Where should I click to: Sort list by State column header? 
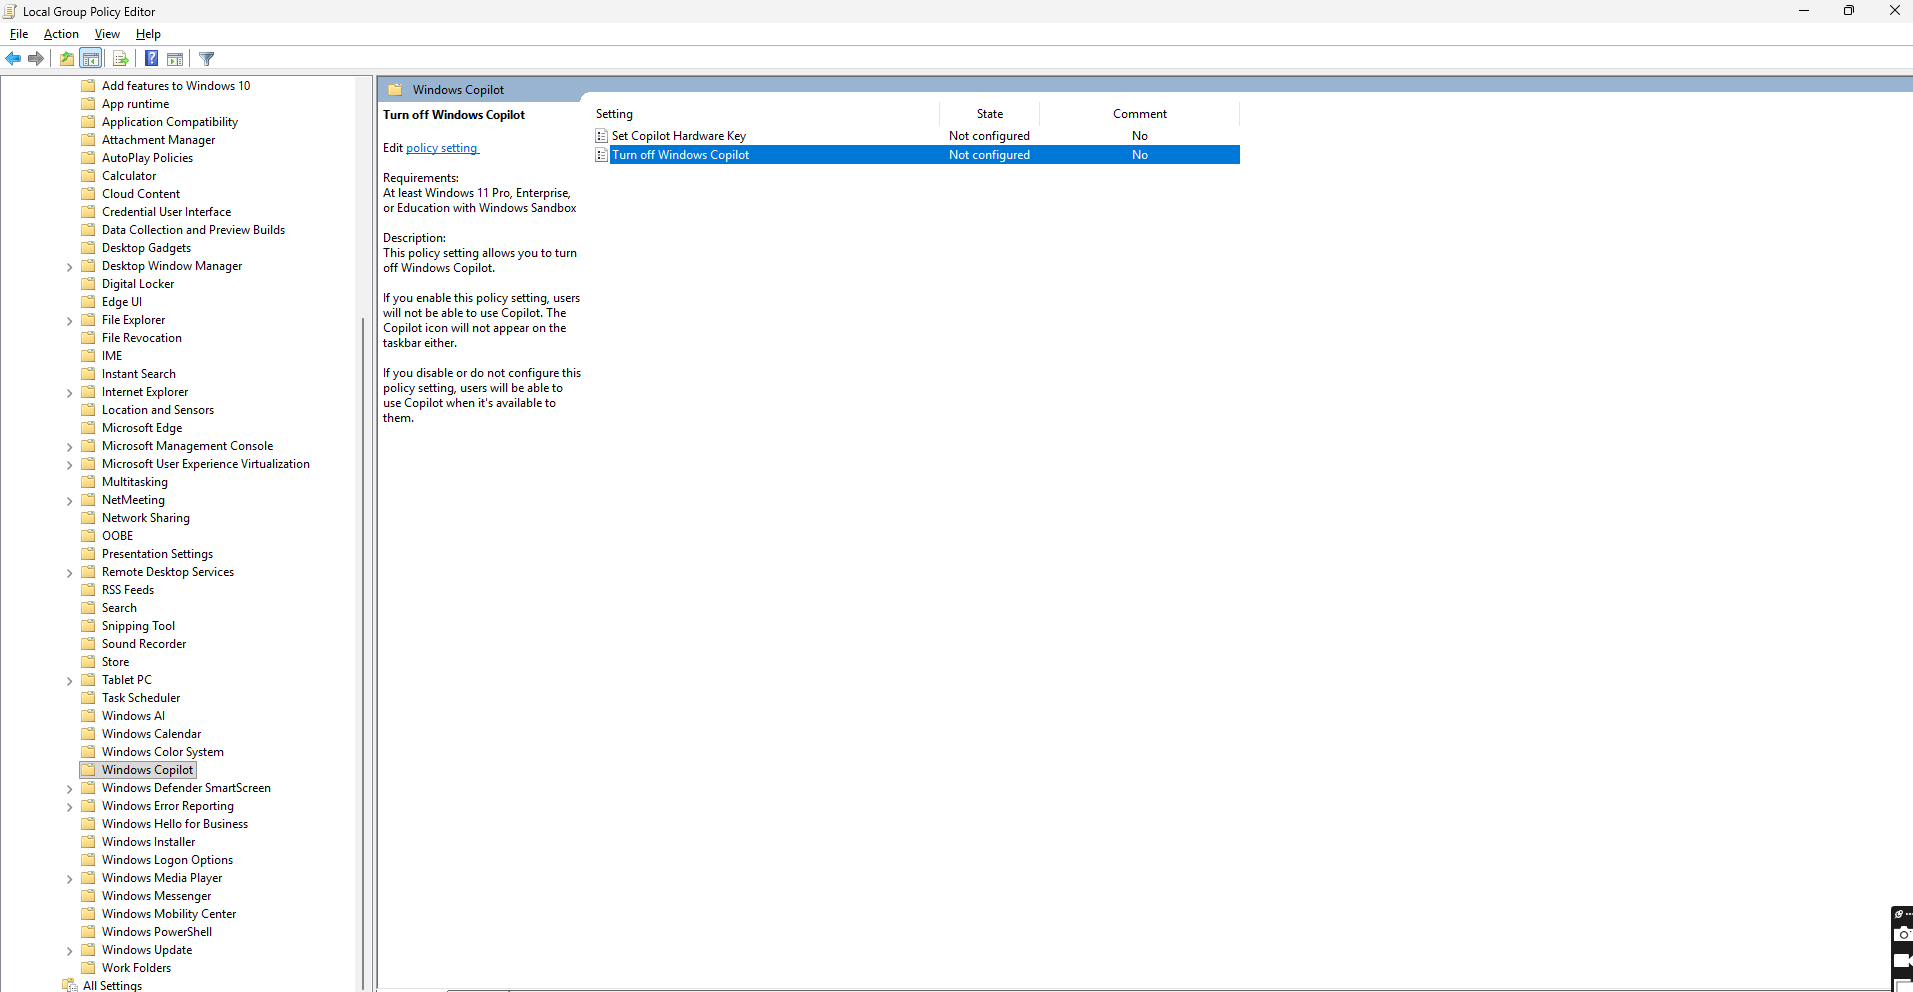click(x=989, y=114)
